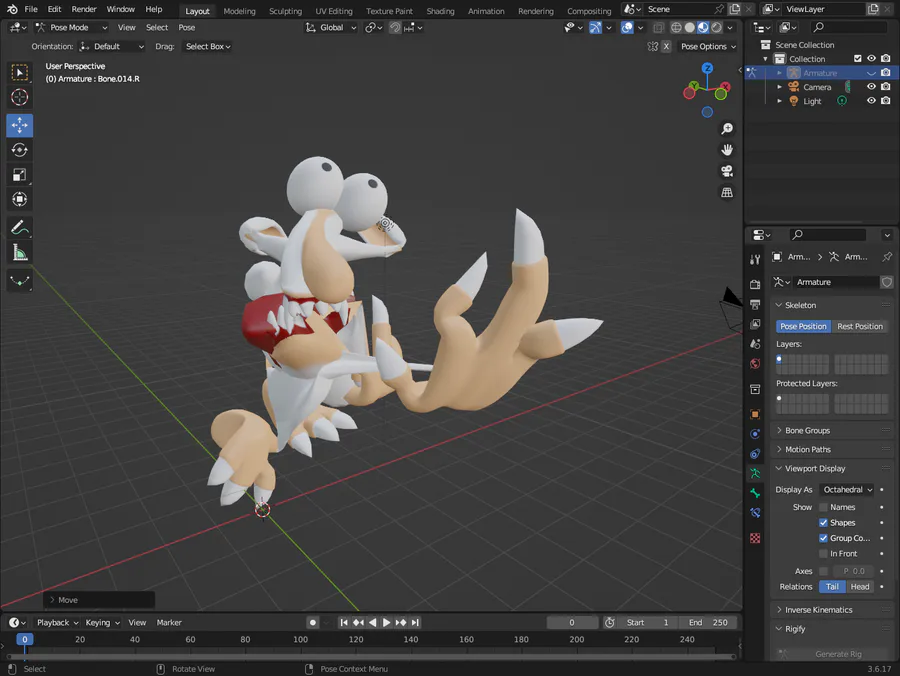Switch to rendered viewport shading
This screenshot has width=900, height=676.
pyautogui.click(x=716, y=28)
